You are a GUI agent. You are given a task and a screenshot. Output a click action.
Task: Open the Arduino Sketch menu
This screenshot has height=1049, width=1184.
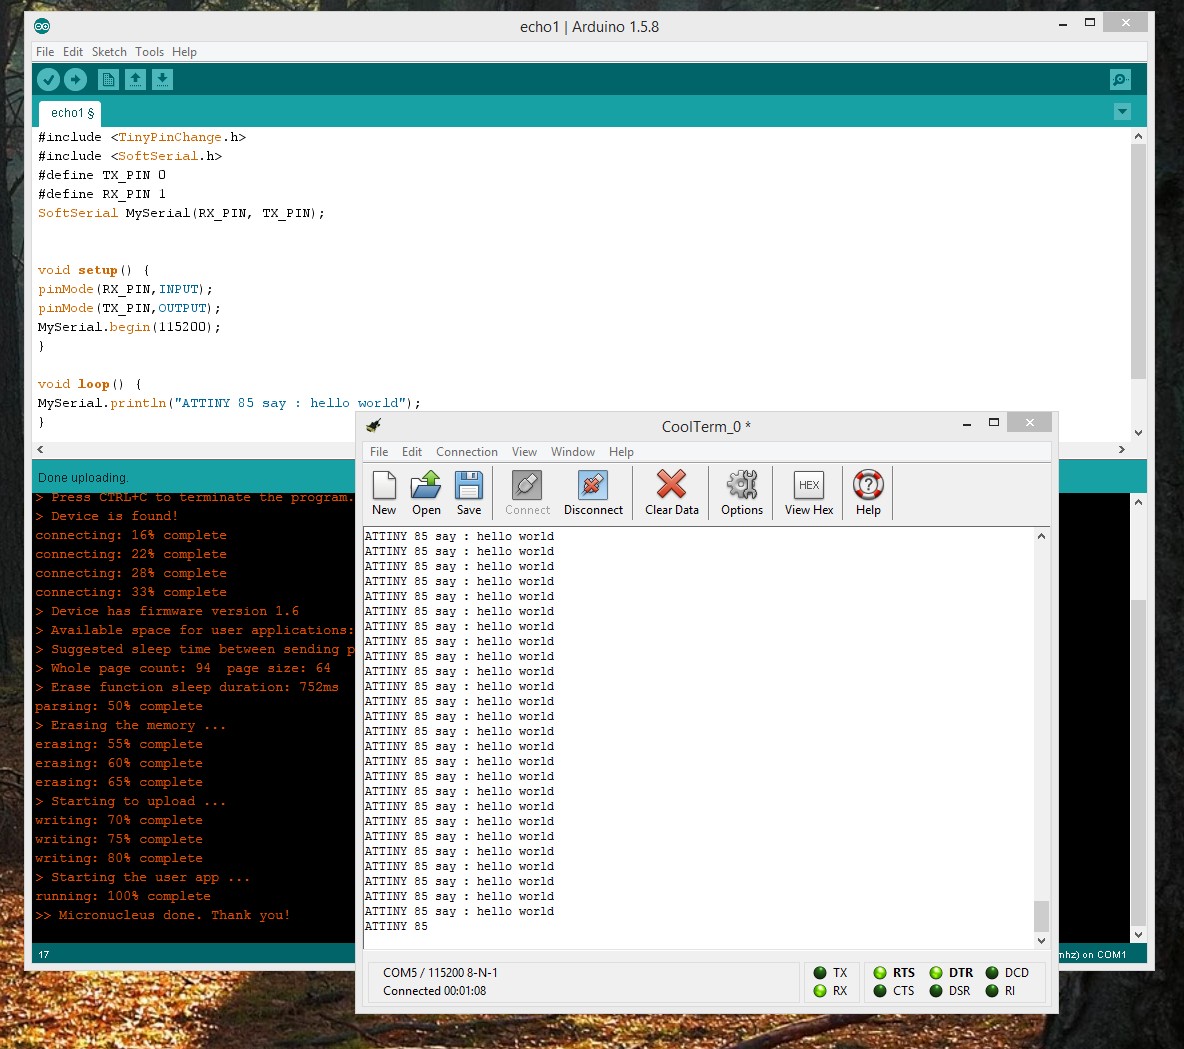coord(109,51)
